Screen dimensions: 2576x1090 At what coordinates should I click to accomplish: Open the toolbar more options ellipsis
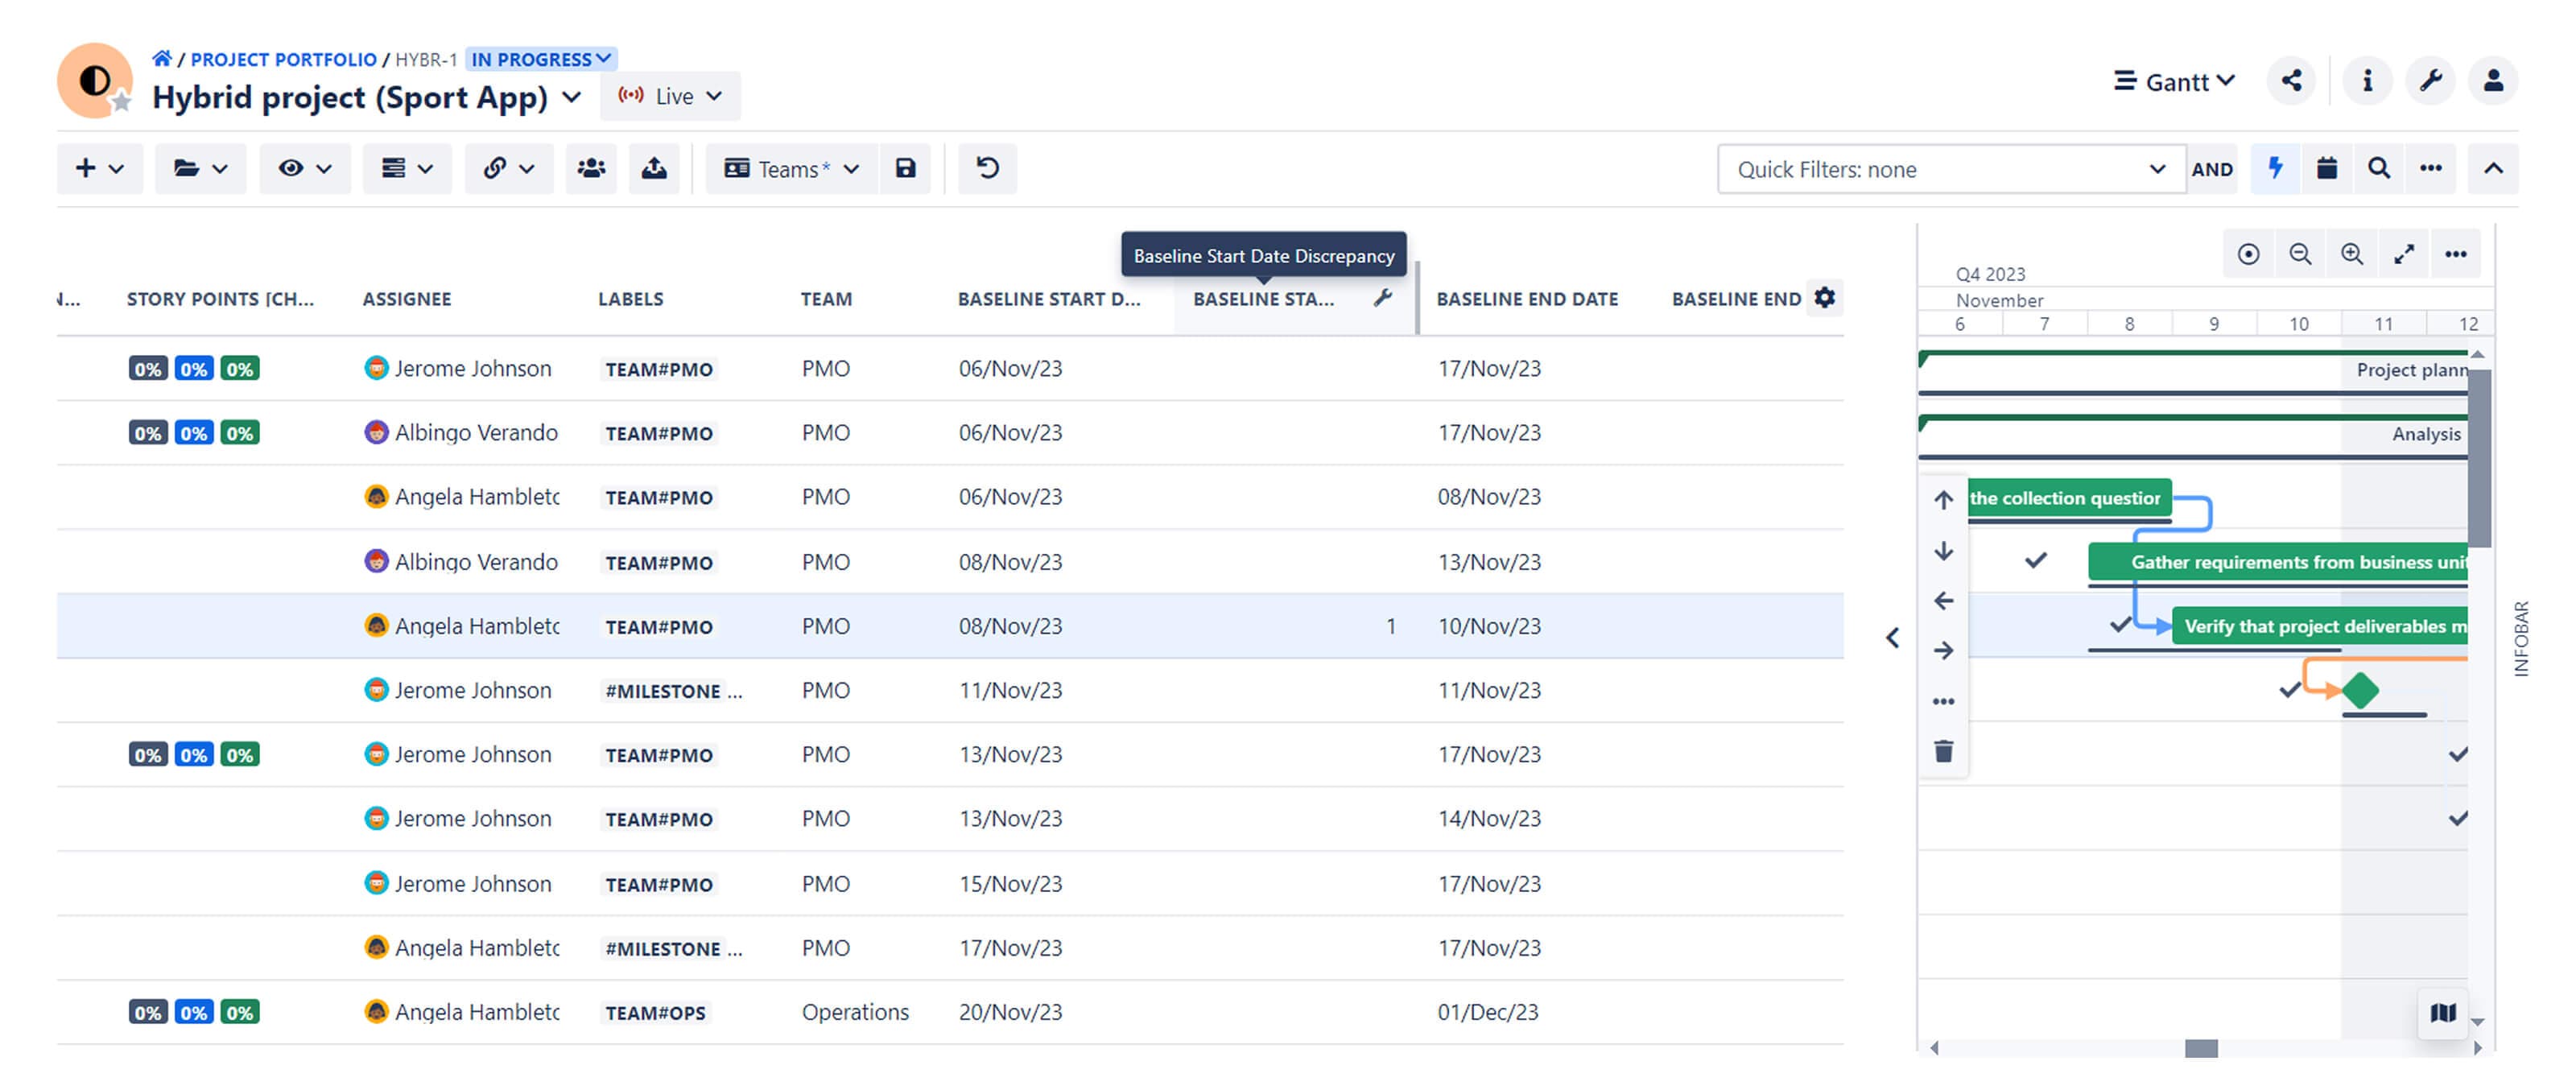click(x=2430, y=169)
